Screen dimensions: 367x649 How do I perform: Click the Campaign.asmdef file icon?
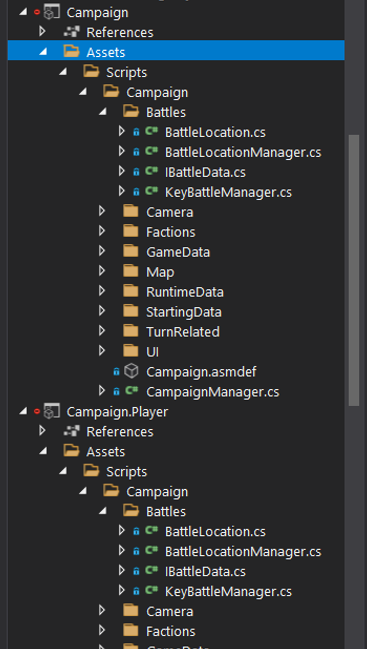point(131,371)
